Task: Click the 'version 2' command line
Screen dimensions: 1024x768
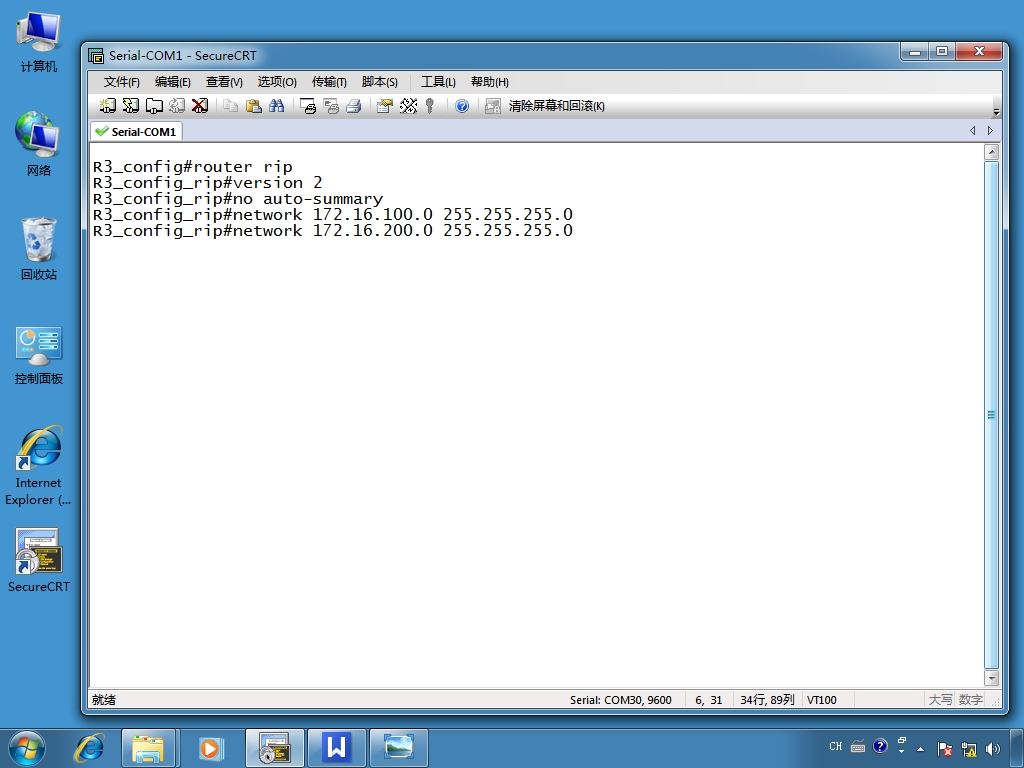Action: pos(208,183)
